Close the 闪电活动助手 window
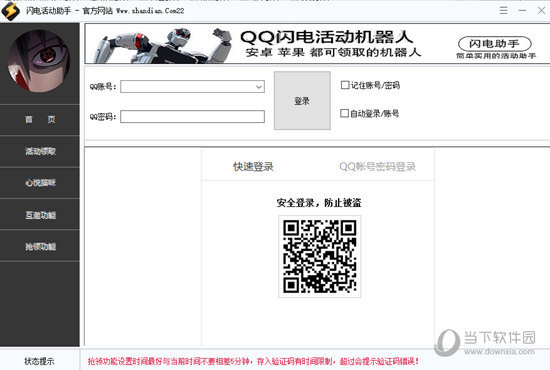 pyautogui.click(x=541, y=11)
